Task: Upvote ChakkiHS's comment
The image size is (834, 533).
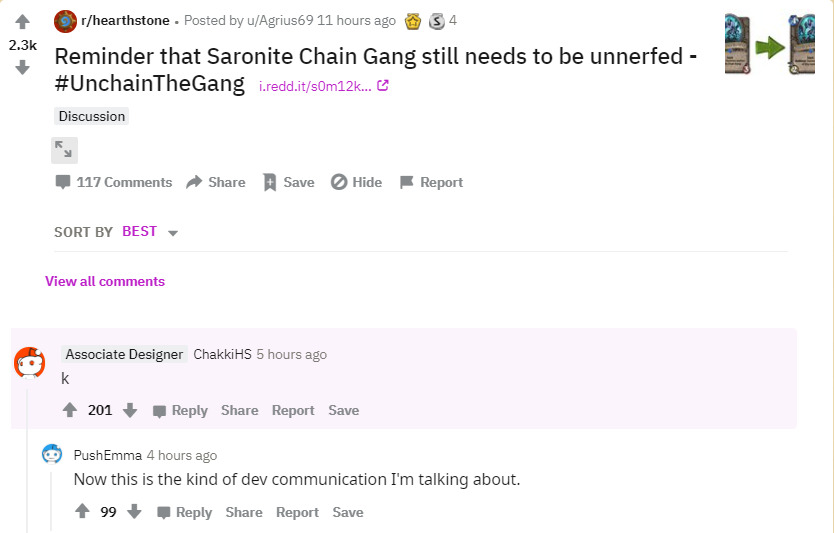Action: [70, 410]
